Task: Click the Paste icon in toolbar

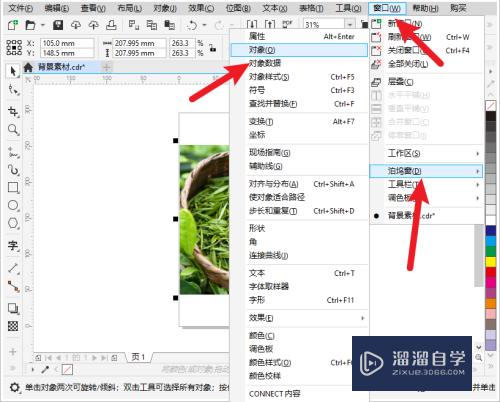Action: [170, 25]
